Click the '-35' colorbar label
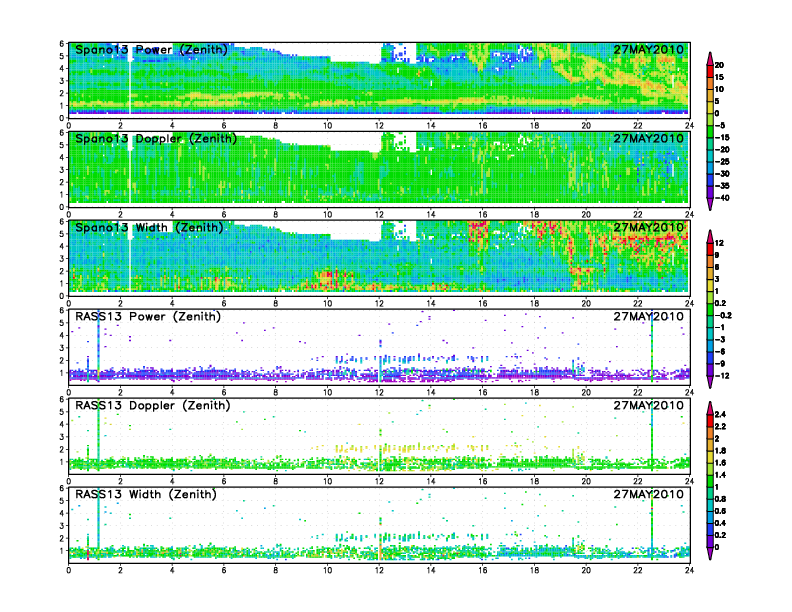The height and width of the screenshot is (612, 792). [x=722, y=186]
